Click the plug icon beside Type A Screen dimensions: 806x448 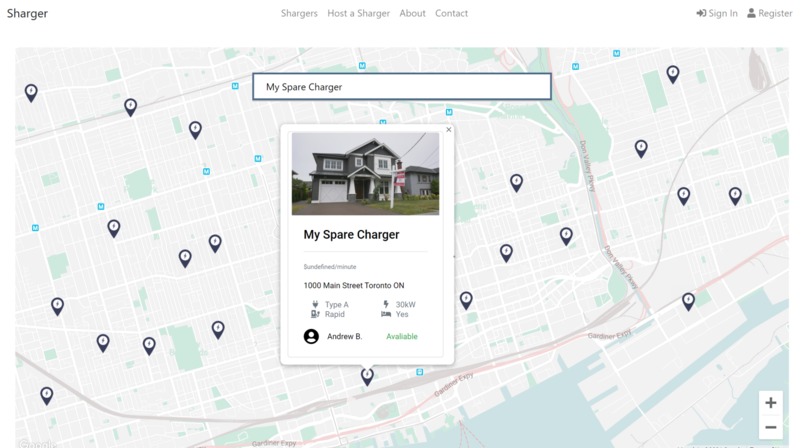coord(315,304)
